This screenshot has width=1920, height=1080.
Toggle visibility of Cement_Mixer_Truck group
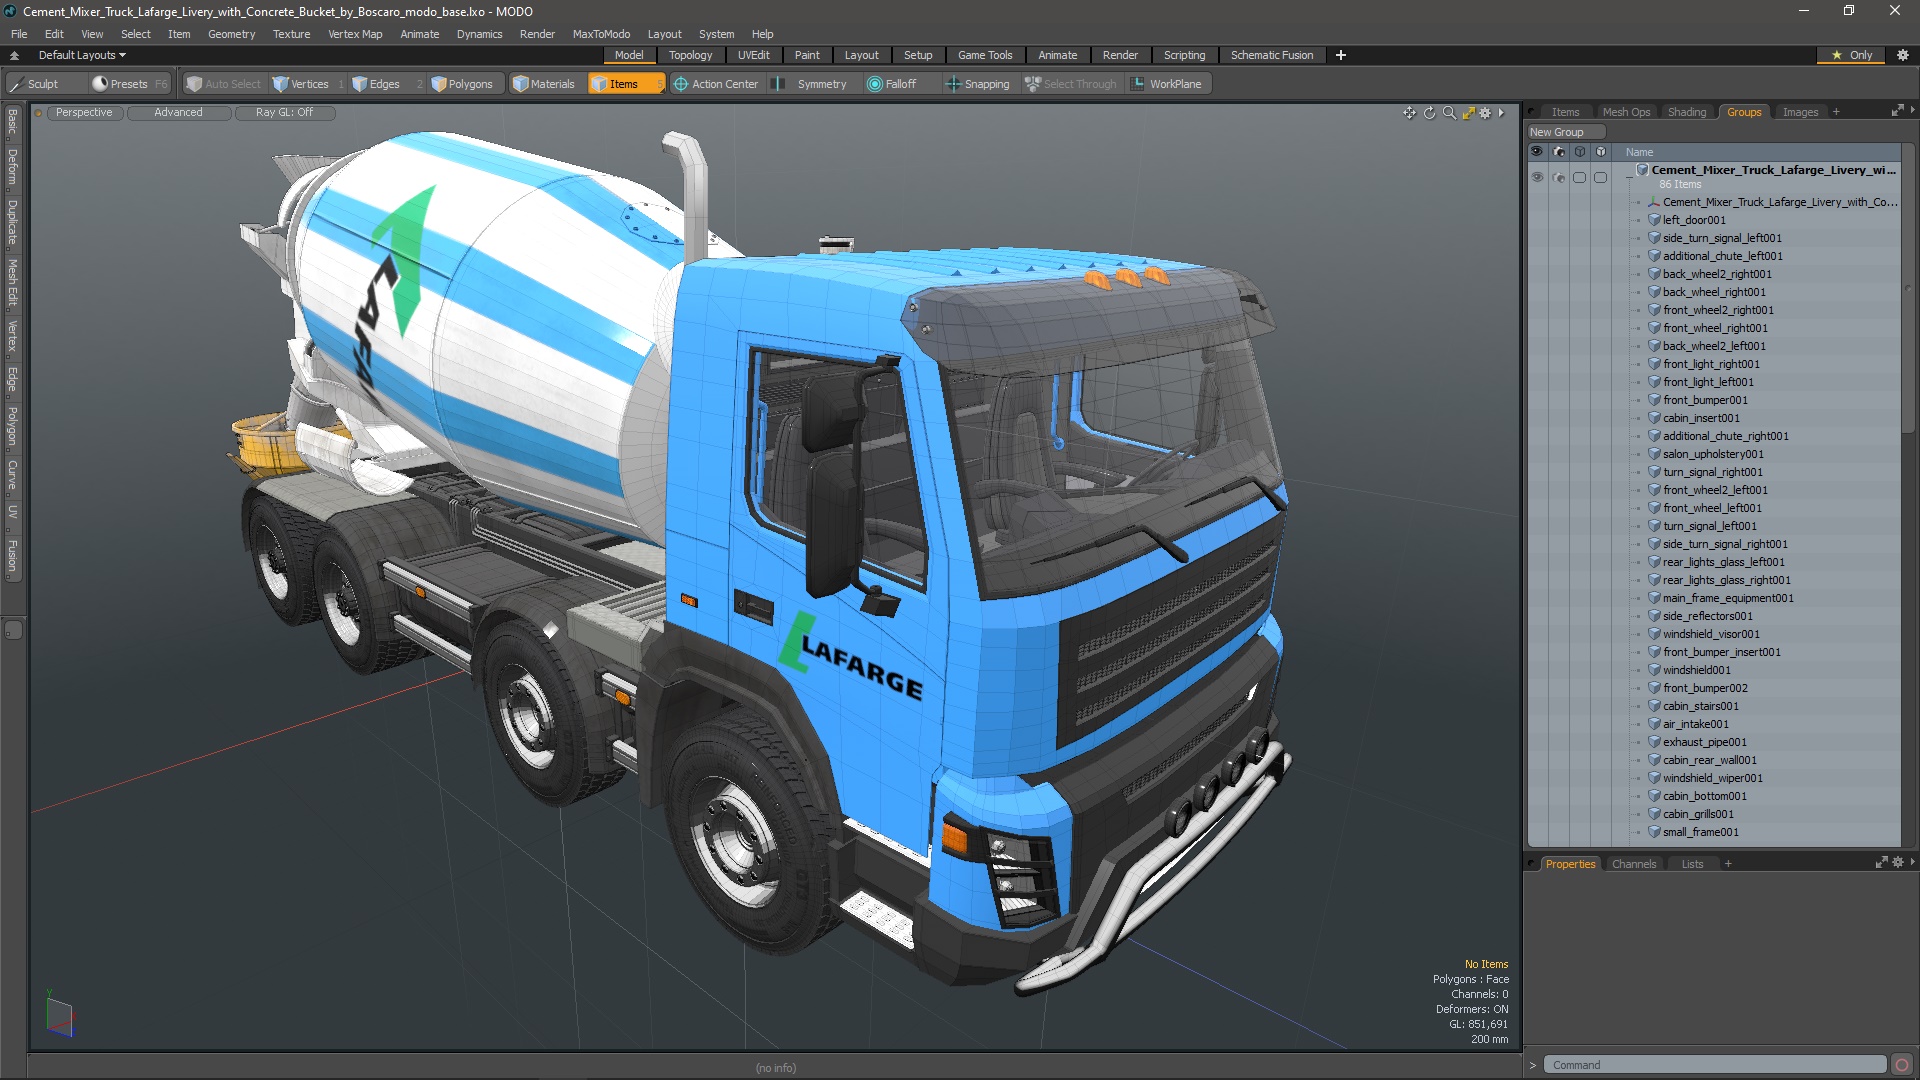tap(1537, 177)
